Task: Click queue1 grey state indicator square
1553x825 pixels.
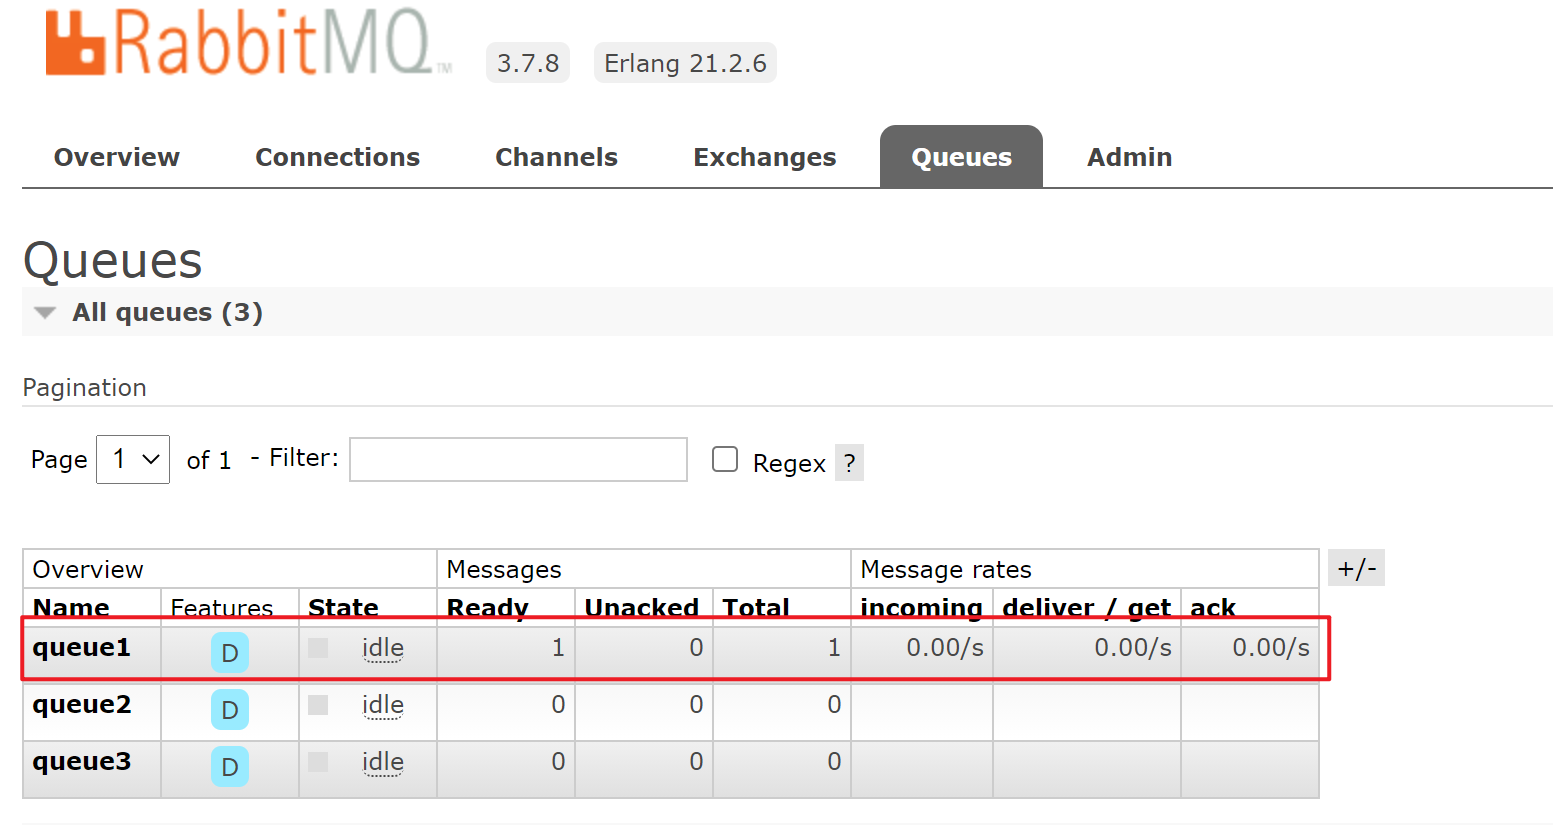Action: 318,648
